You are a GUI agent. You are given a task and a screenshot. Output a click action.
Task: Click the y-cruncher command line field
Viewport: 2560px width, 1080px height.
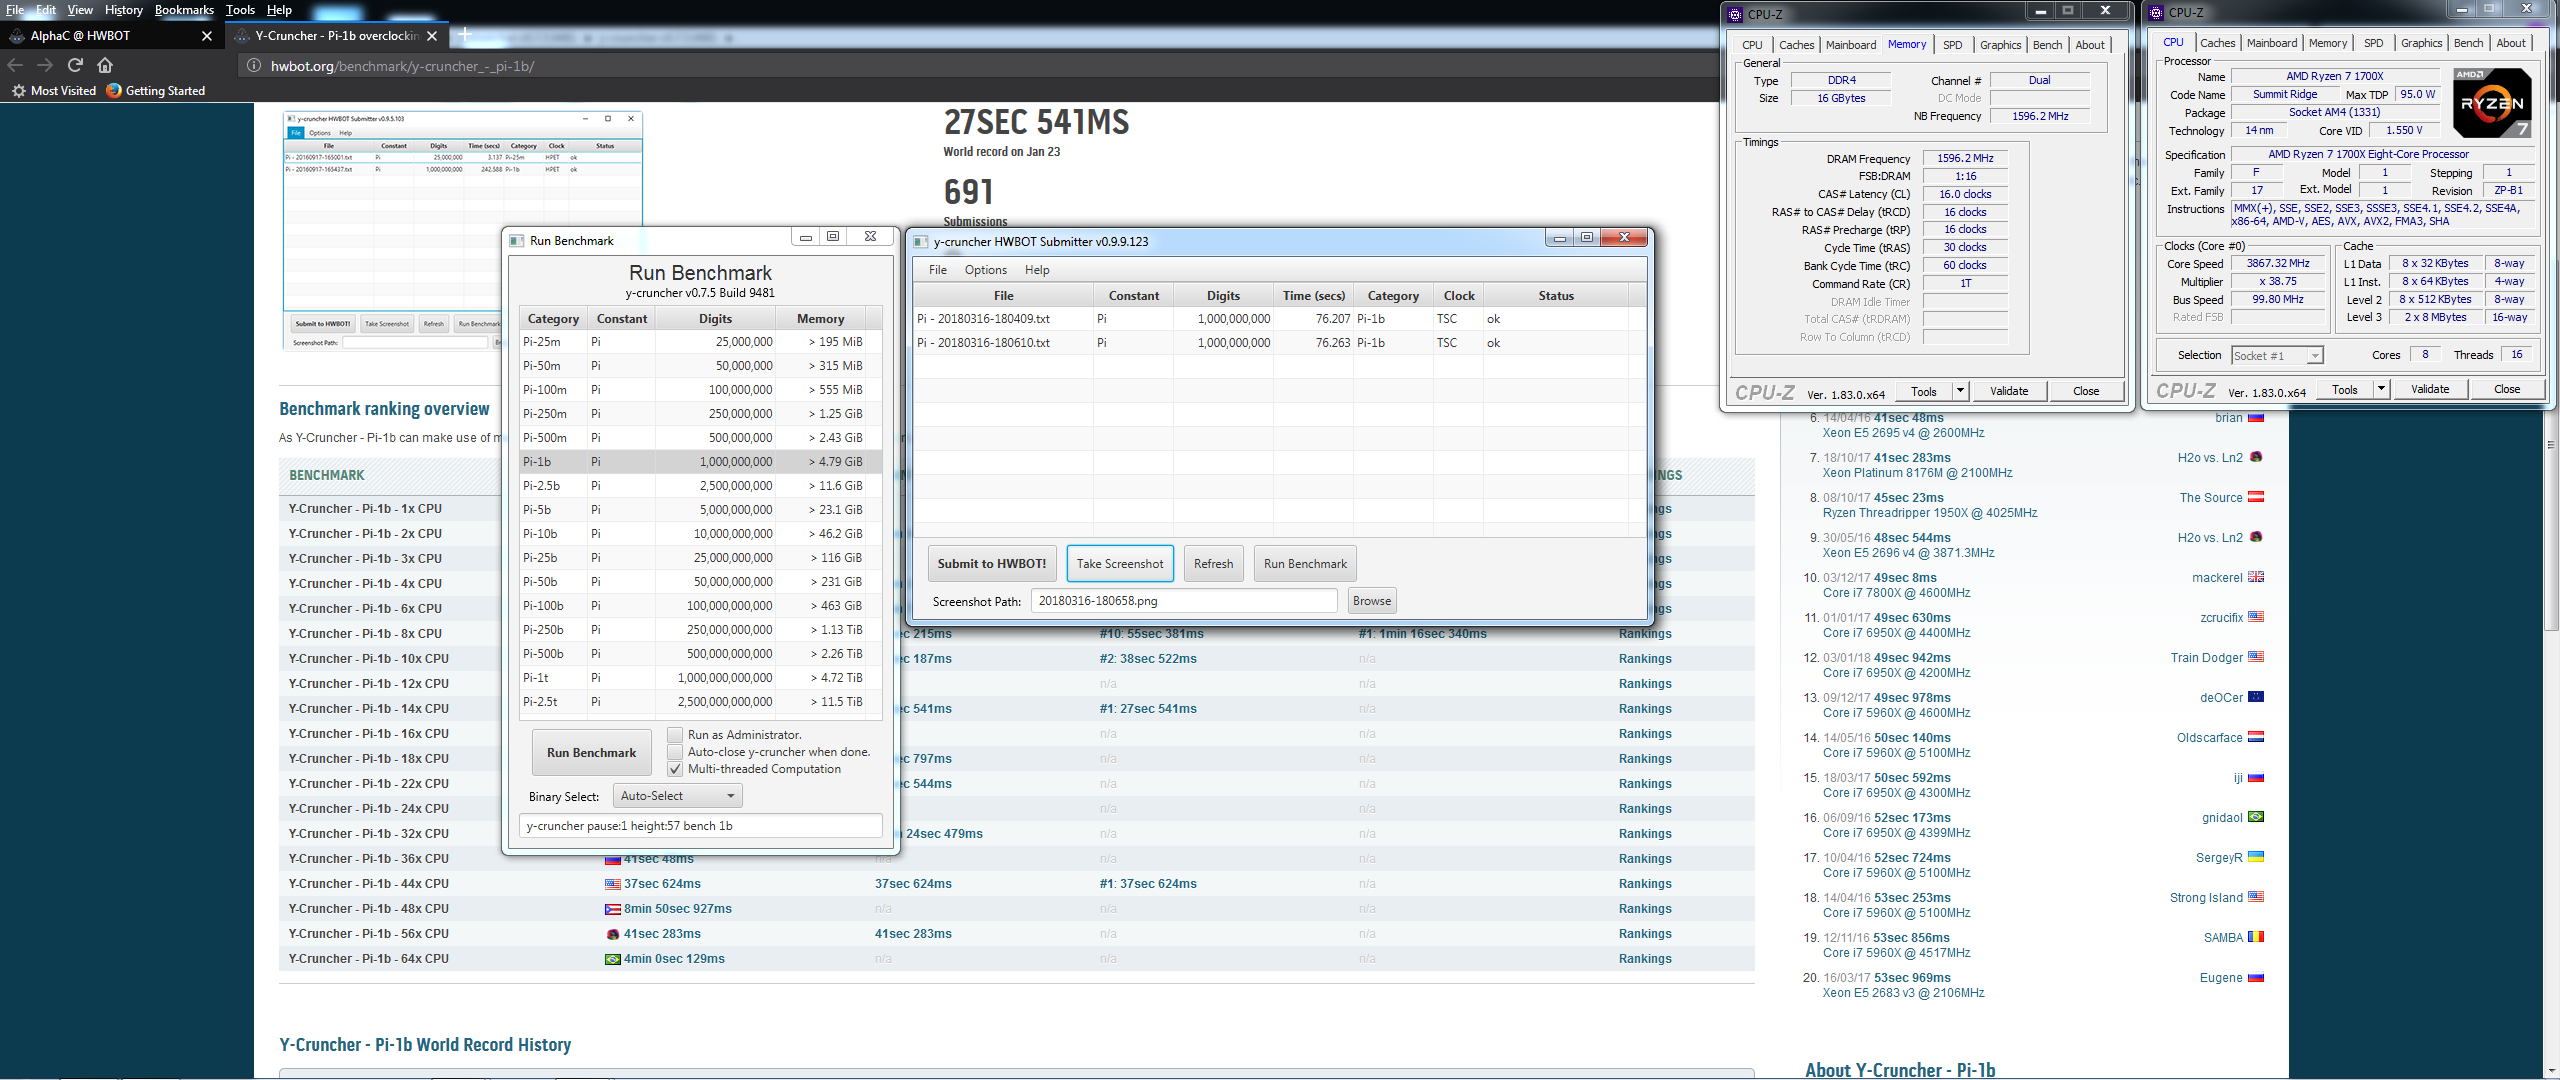point(700,826)
